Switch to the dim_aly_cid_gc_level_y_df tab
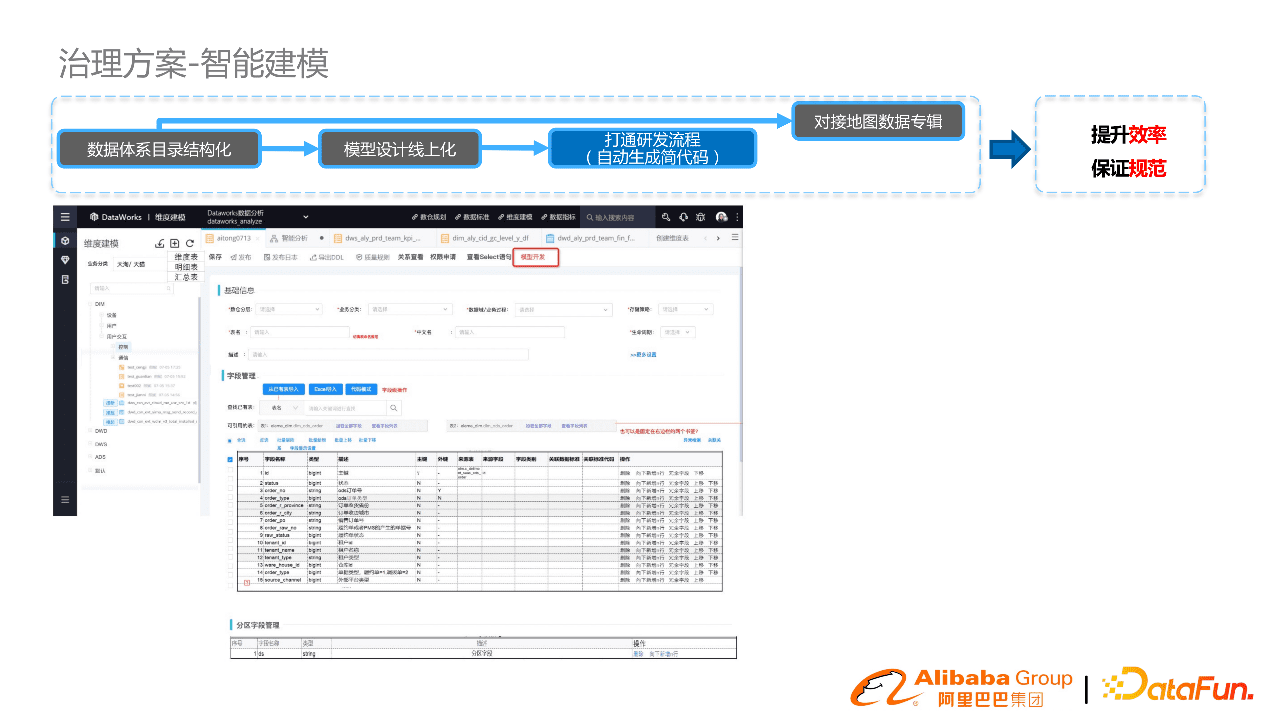Image resolution: width=1280 pixels, height=720 pixels. point(489,239)
